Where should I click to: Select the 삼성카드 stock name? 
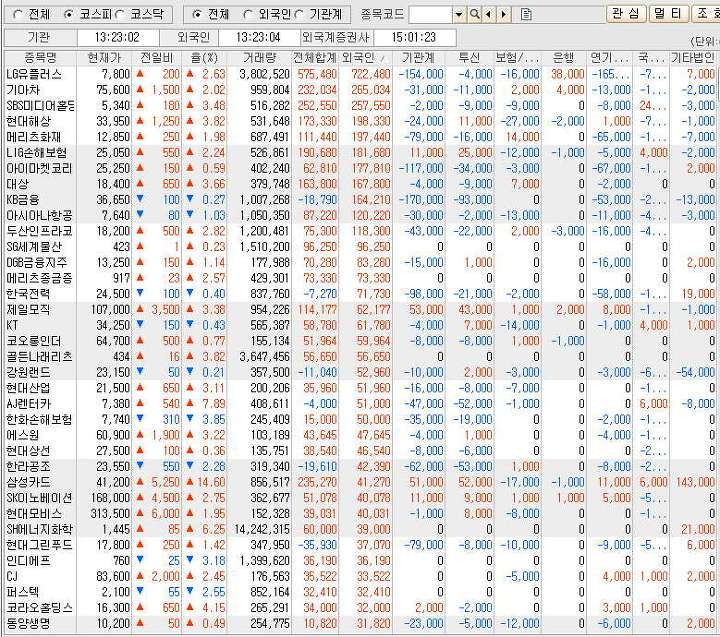(28, 482)
